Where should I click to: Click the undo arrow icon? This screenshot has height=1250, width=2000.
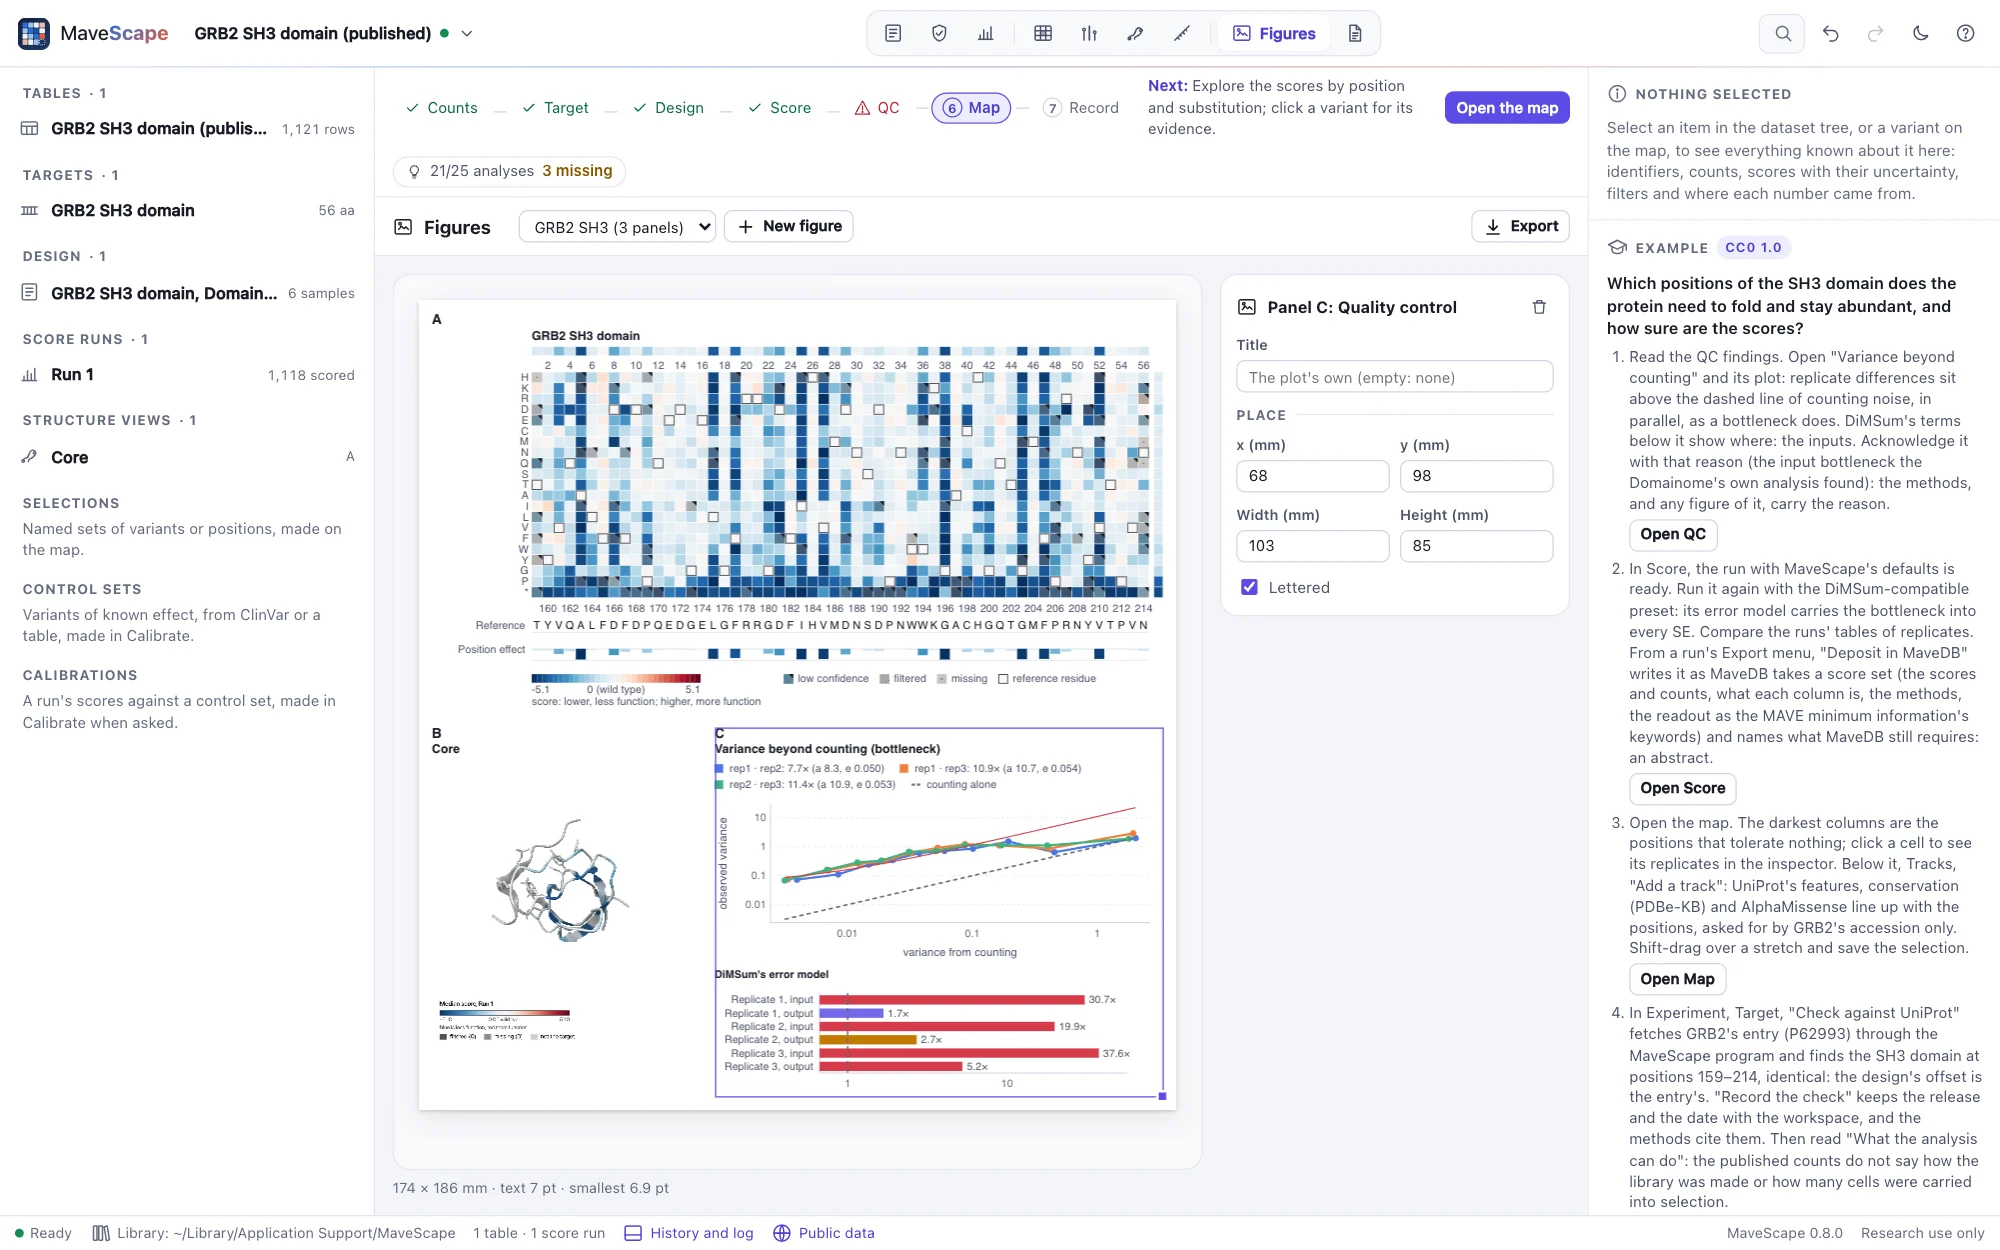(1830, 33)
